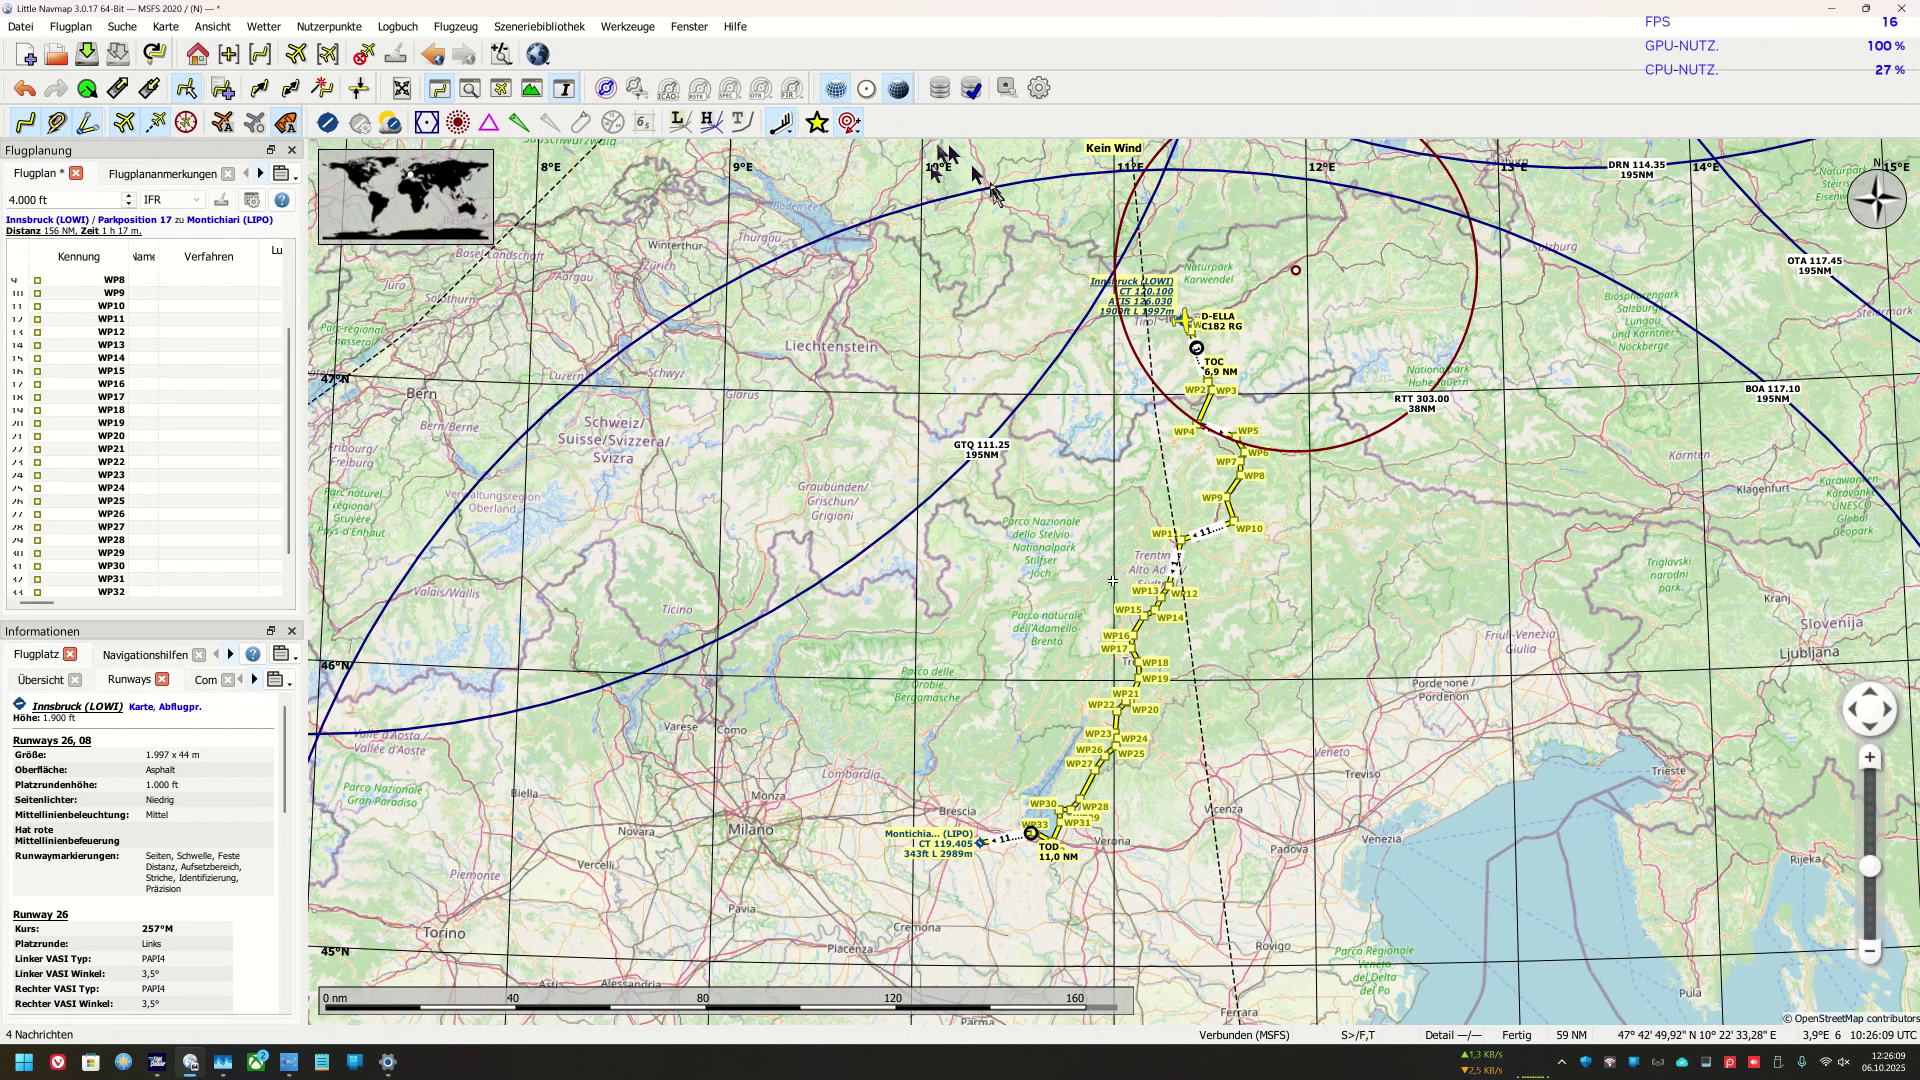
Task: Open the IFR flight type dropdown
Action: click(x=172, y=200)
